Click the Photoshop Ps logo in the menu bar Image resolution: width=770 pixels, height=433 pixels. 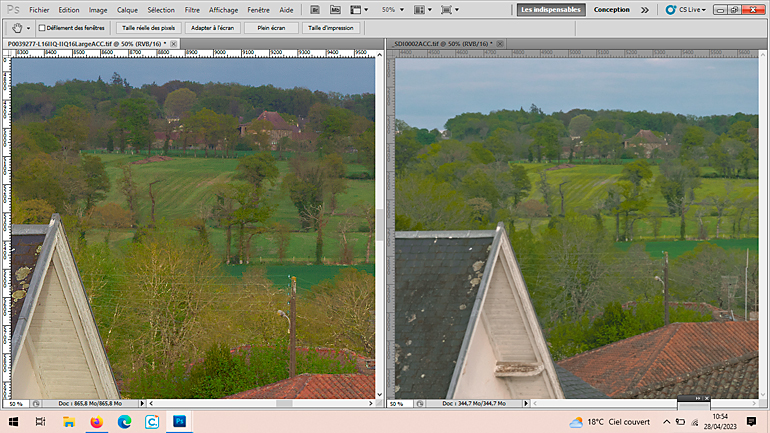pos(13,10)
